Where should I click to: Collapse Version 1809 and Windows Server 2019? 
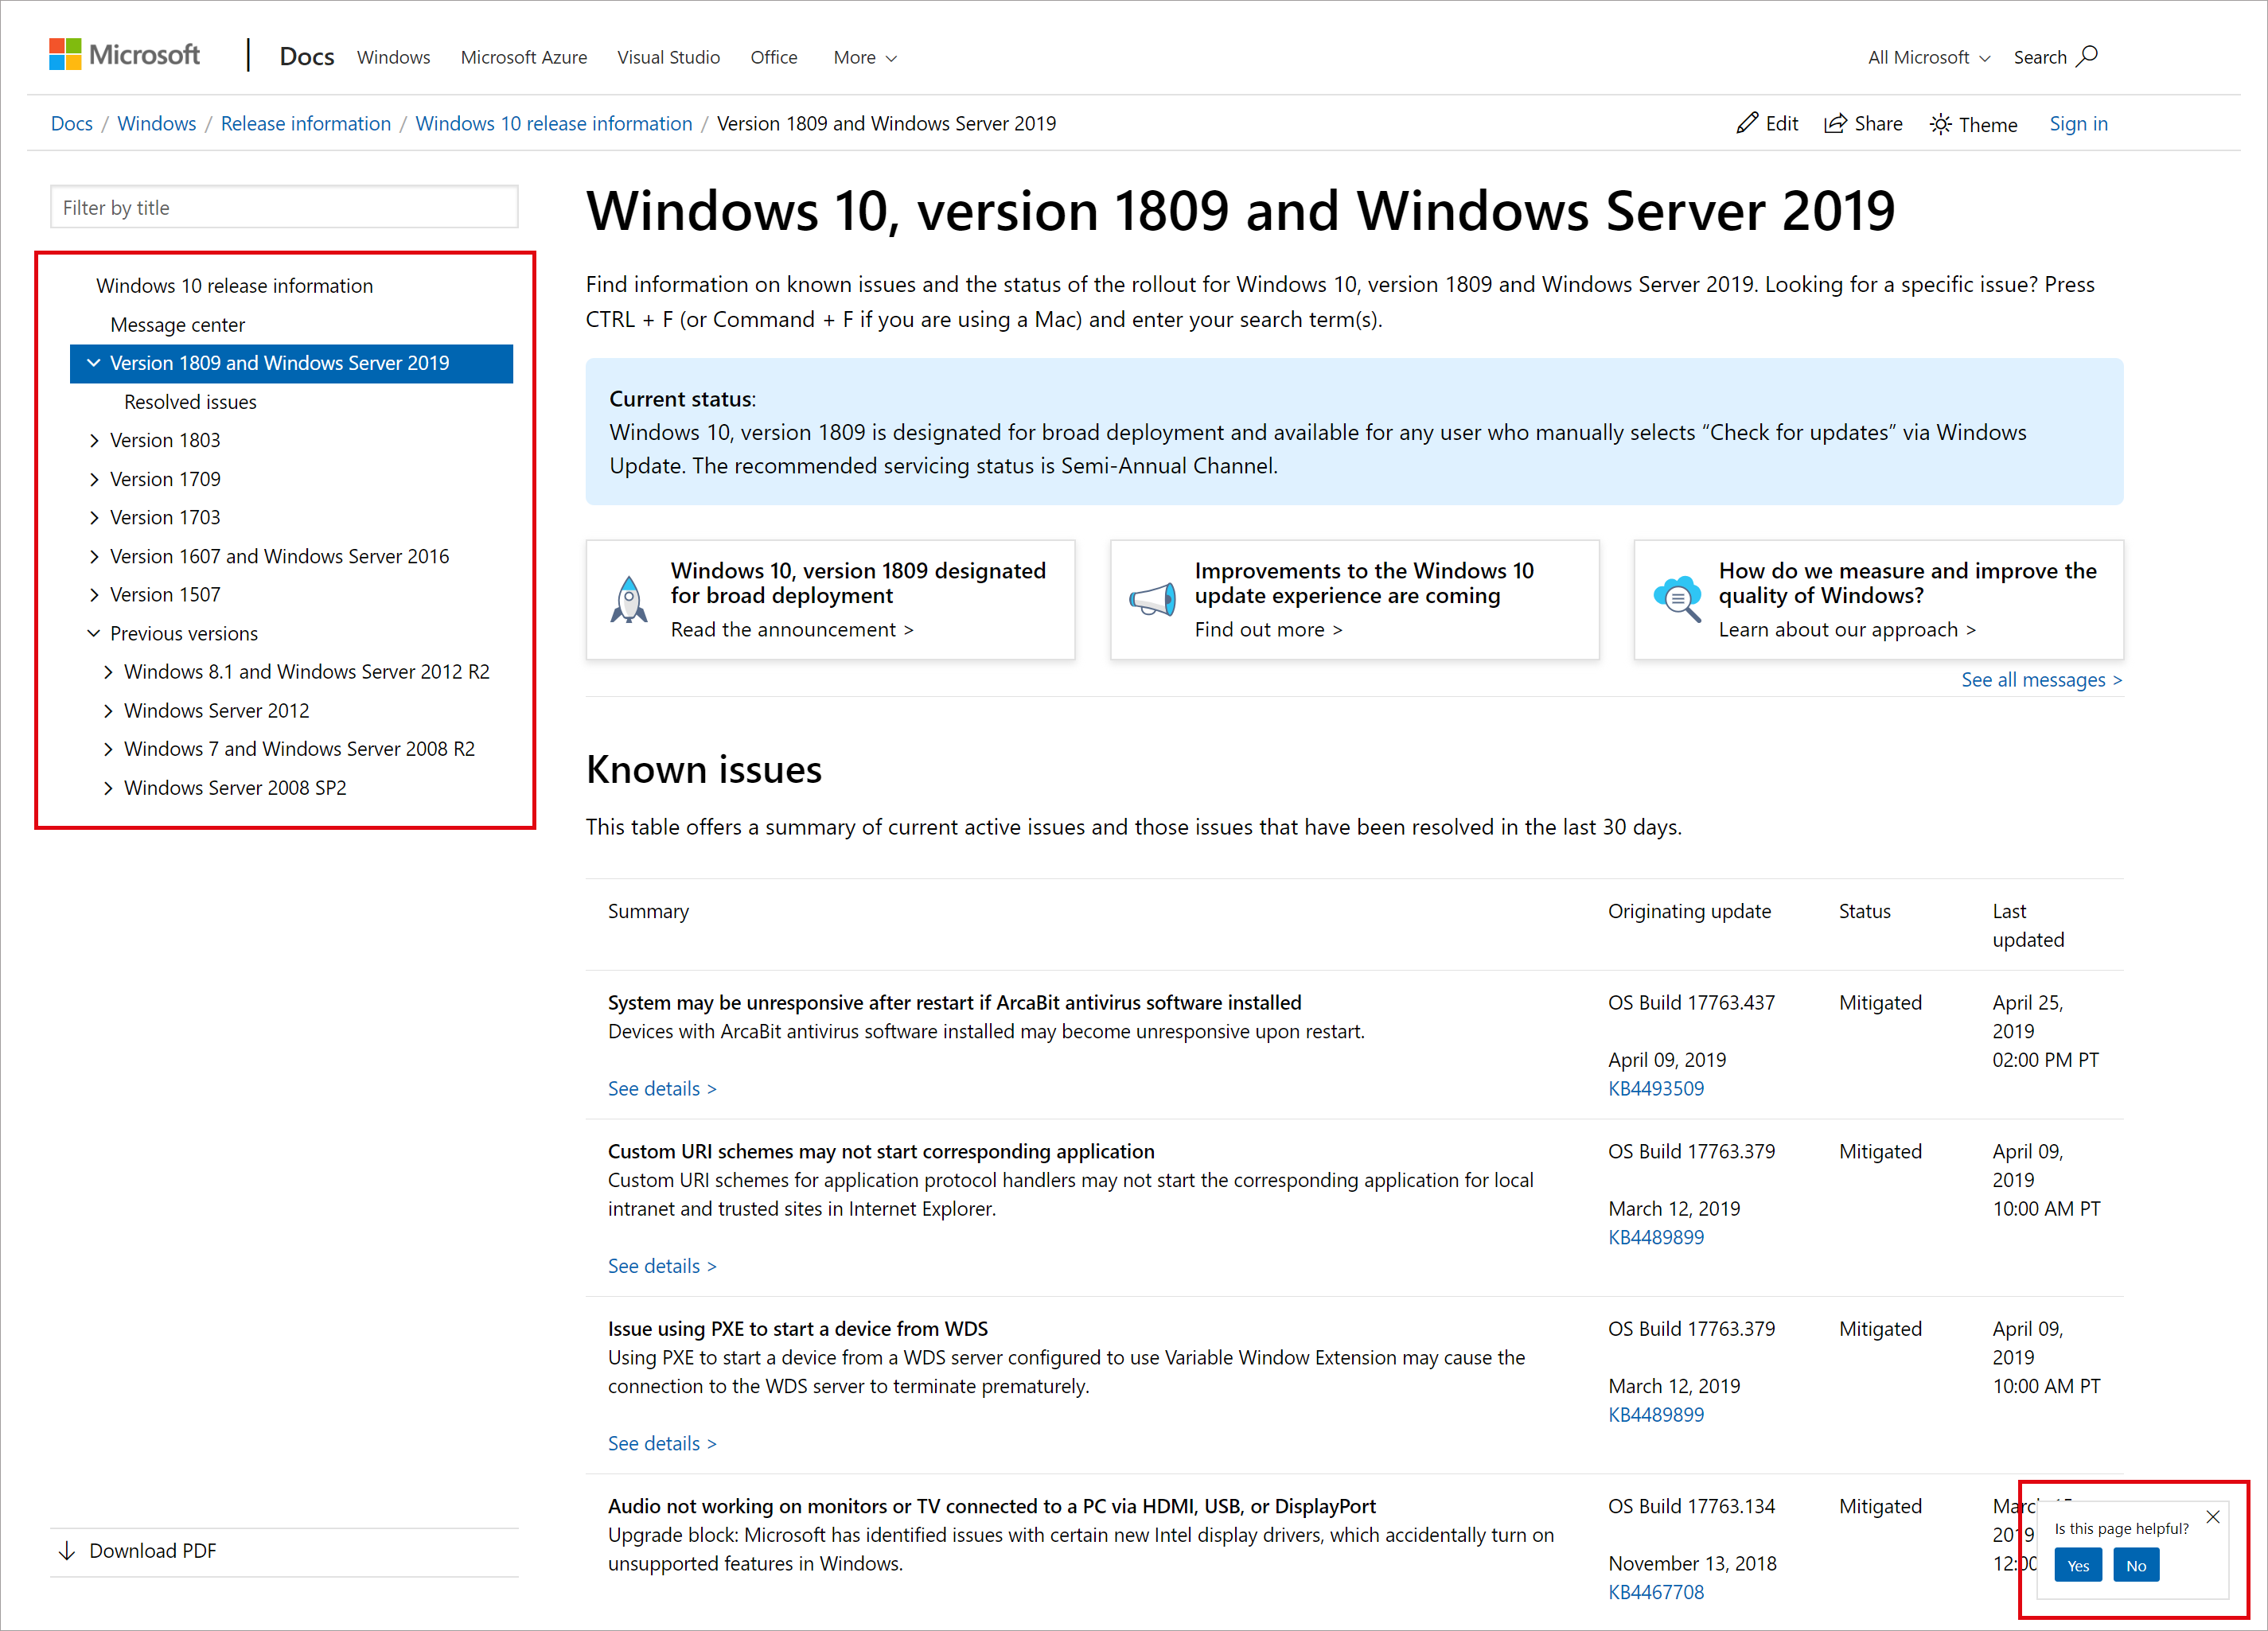pos(94,363)
